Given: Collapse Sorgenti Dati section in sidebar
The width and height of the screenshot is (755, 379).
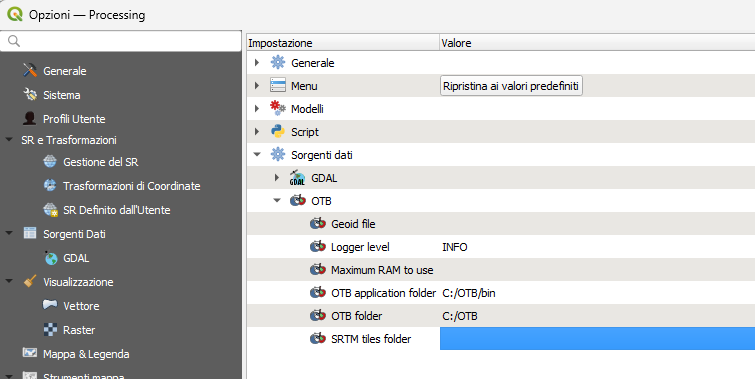Looking at the screenshot, I should point(9,234).
